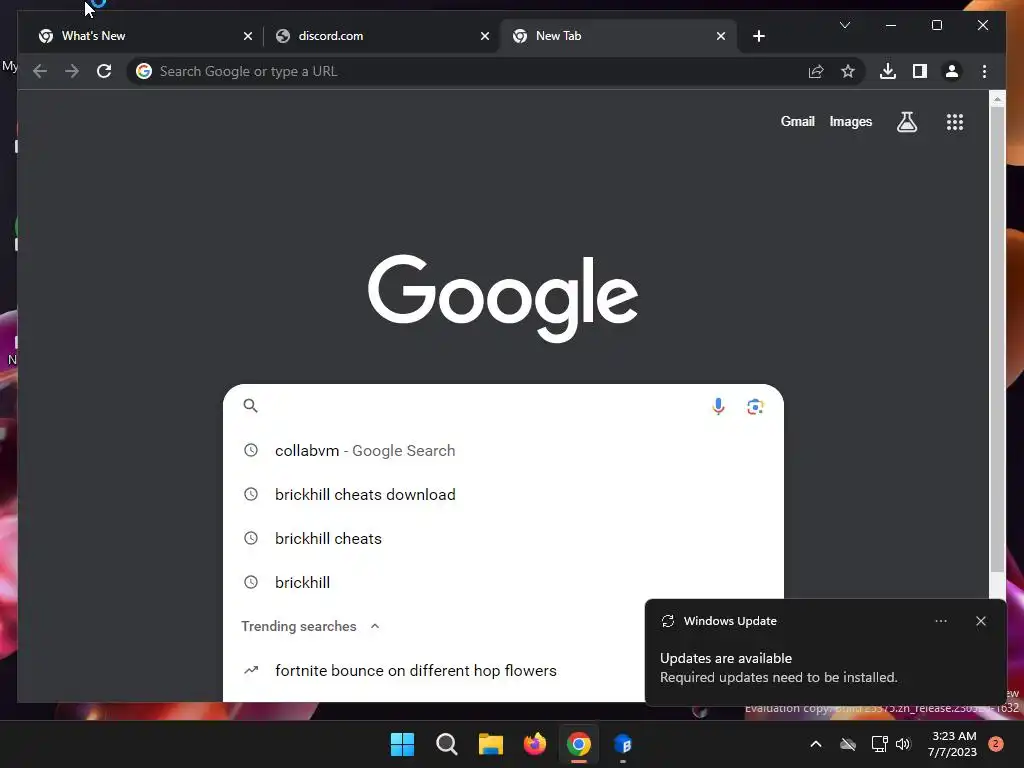1024x768 pixels.
Task: Open the notification count badge
Action: [x=996, y=744]
